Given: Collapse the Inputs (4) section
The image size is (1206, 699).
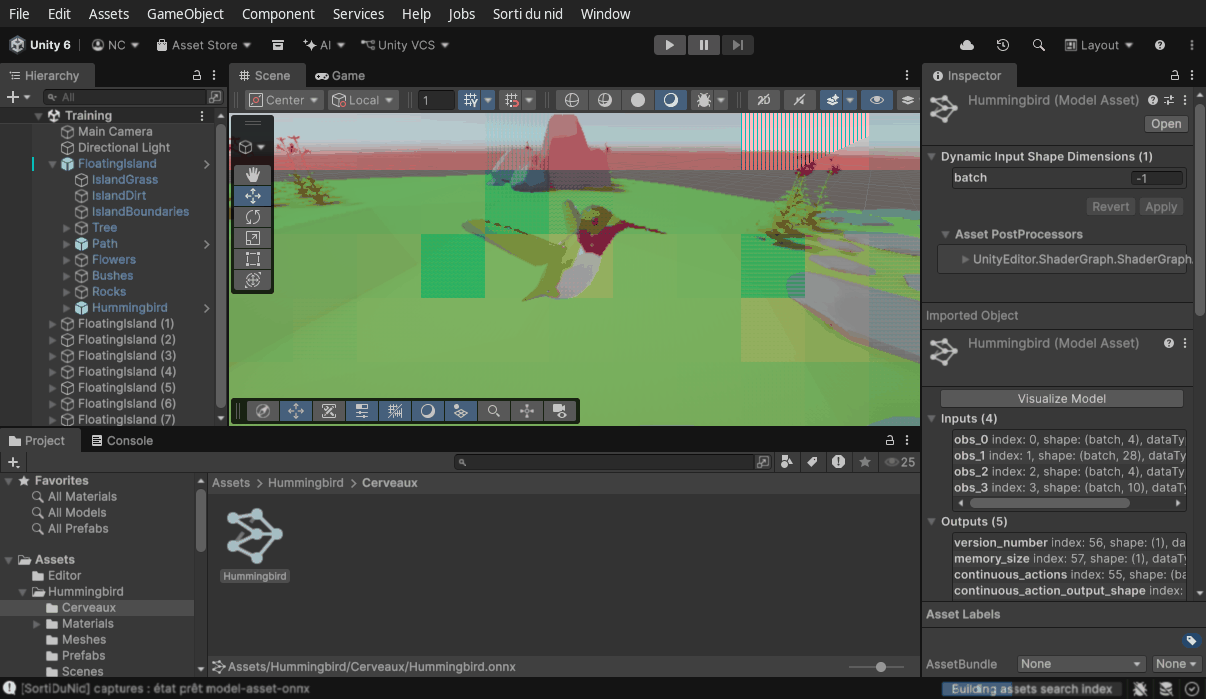Looking at the screenshot, I should (x=932, y=419).
